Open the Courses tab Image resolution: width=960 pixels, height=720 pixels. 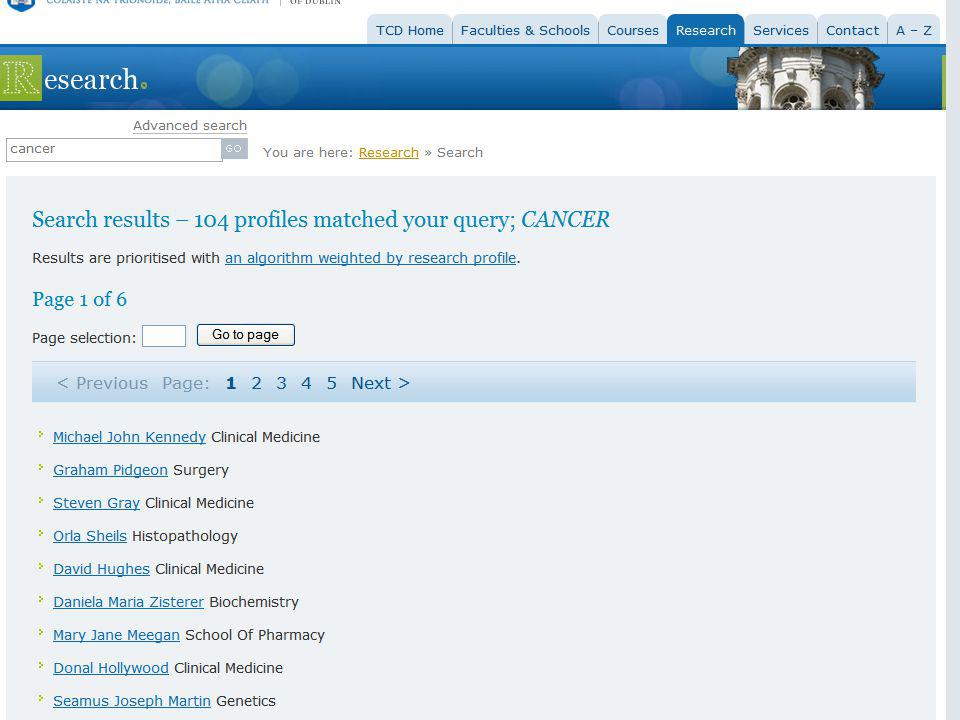click(x=632, y=30)
